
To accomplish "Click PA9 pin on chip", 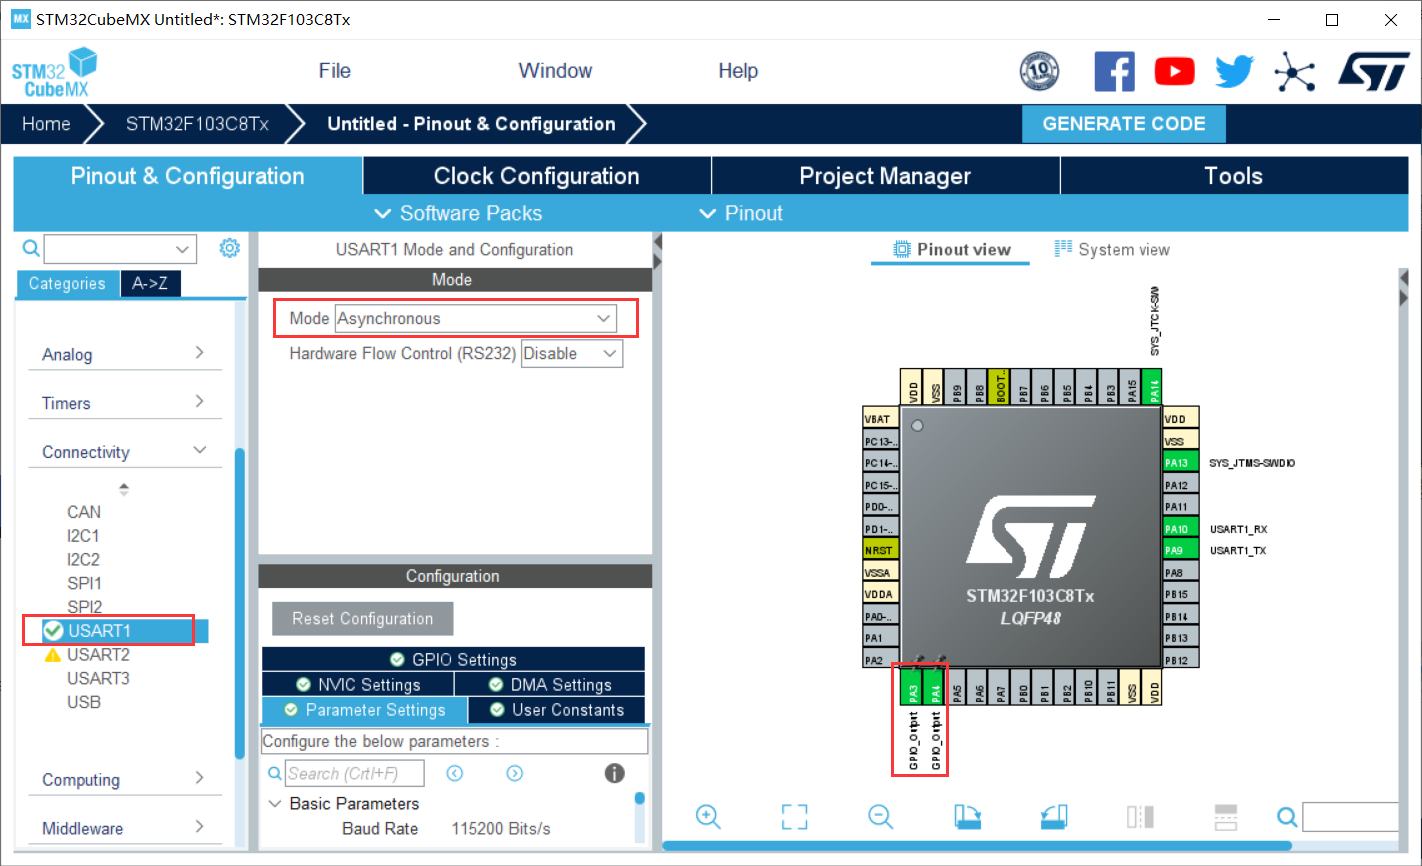I will point(1180,551).
